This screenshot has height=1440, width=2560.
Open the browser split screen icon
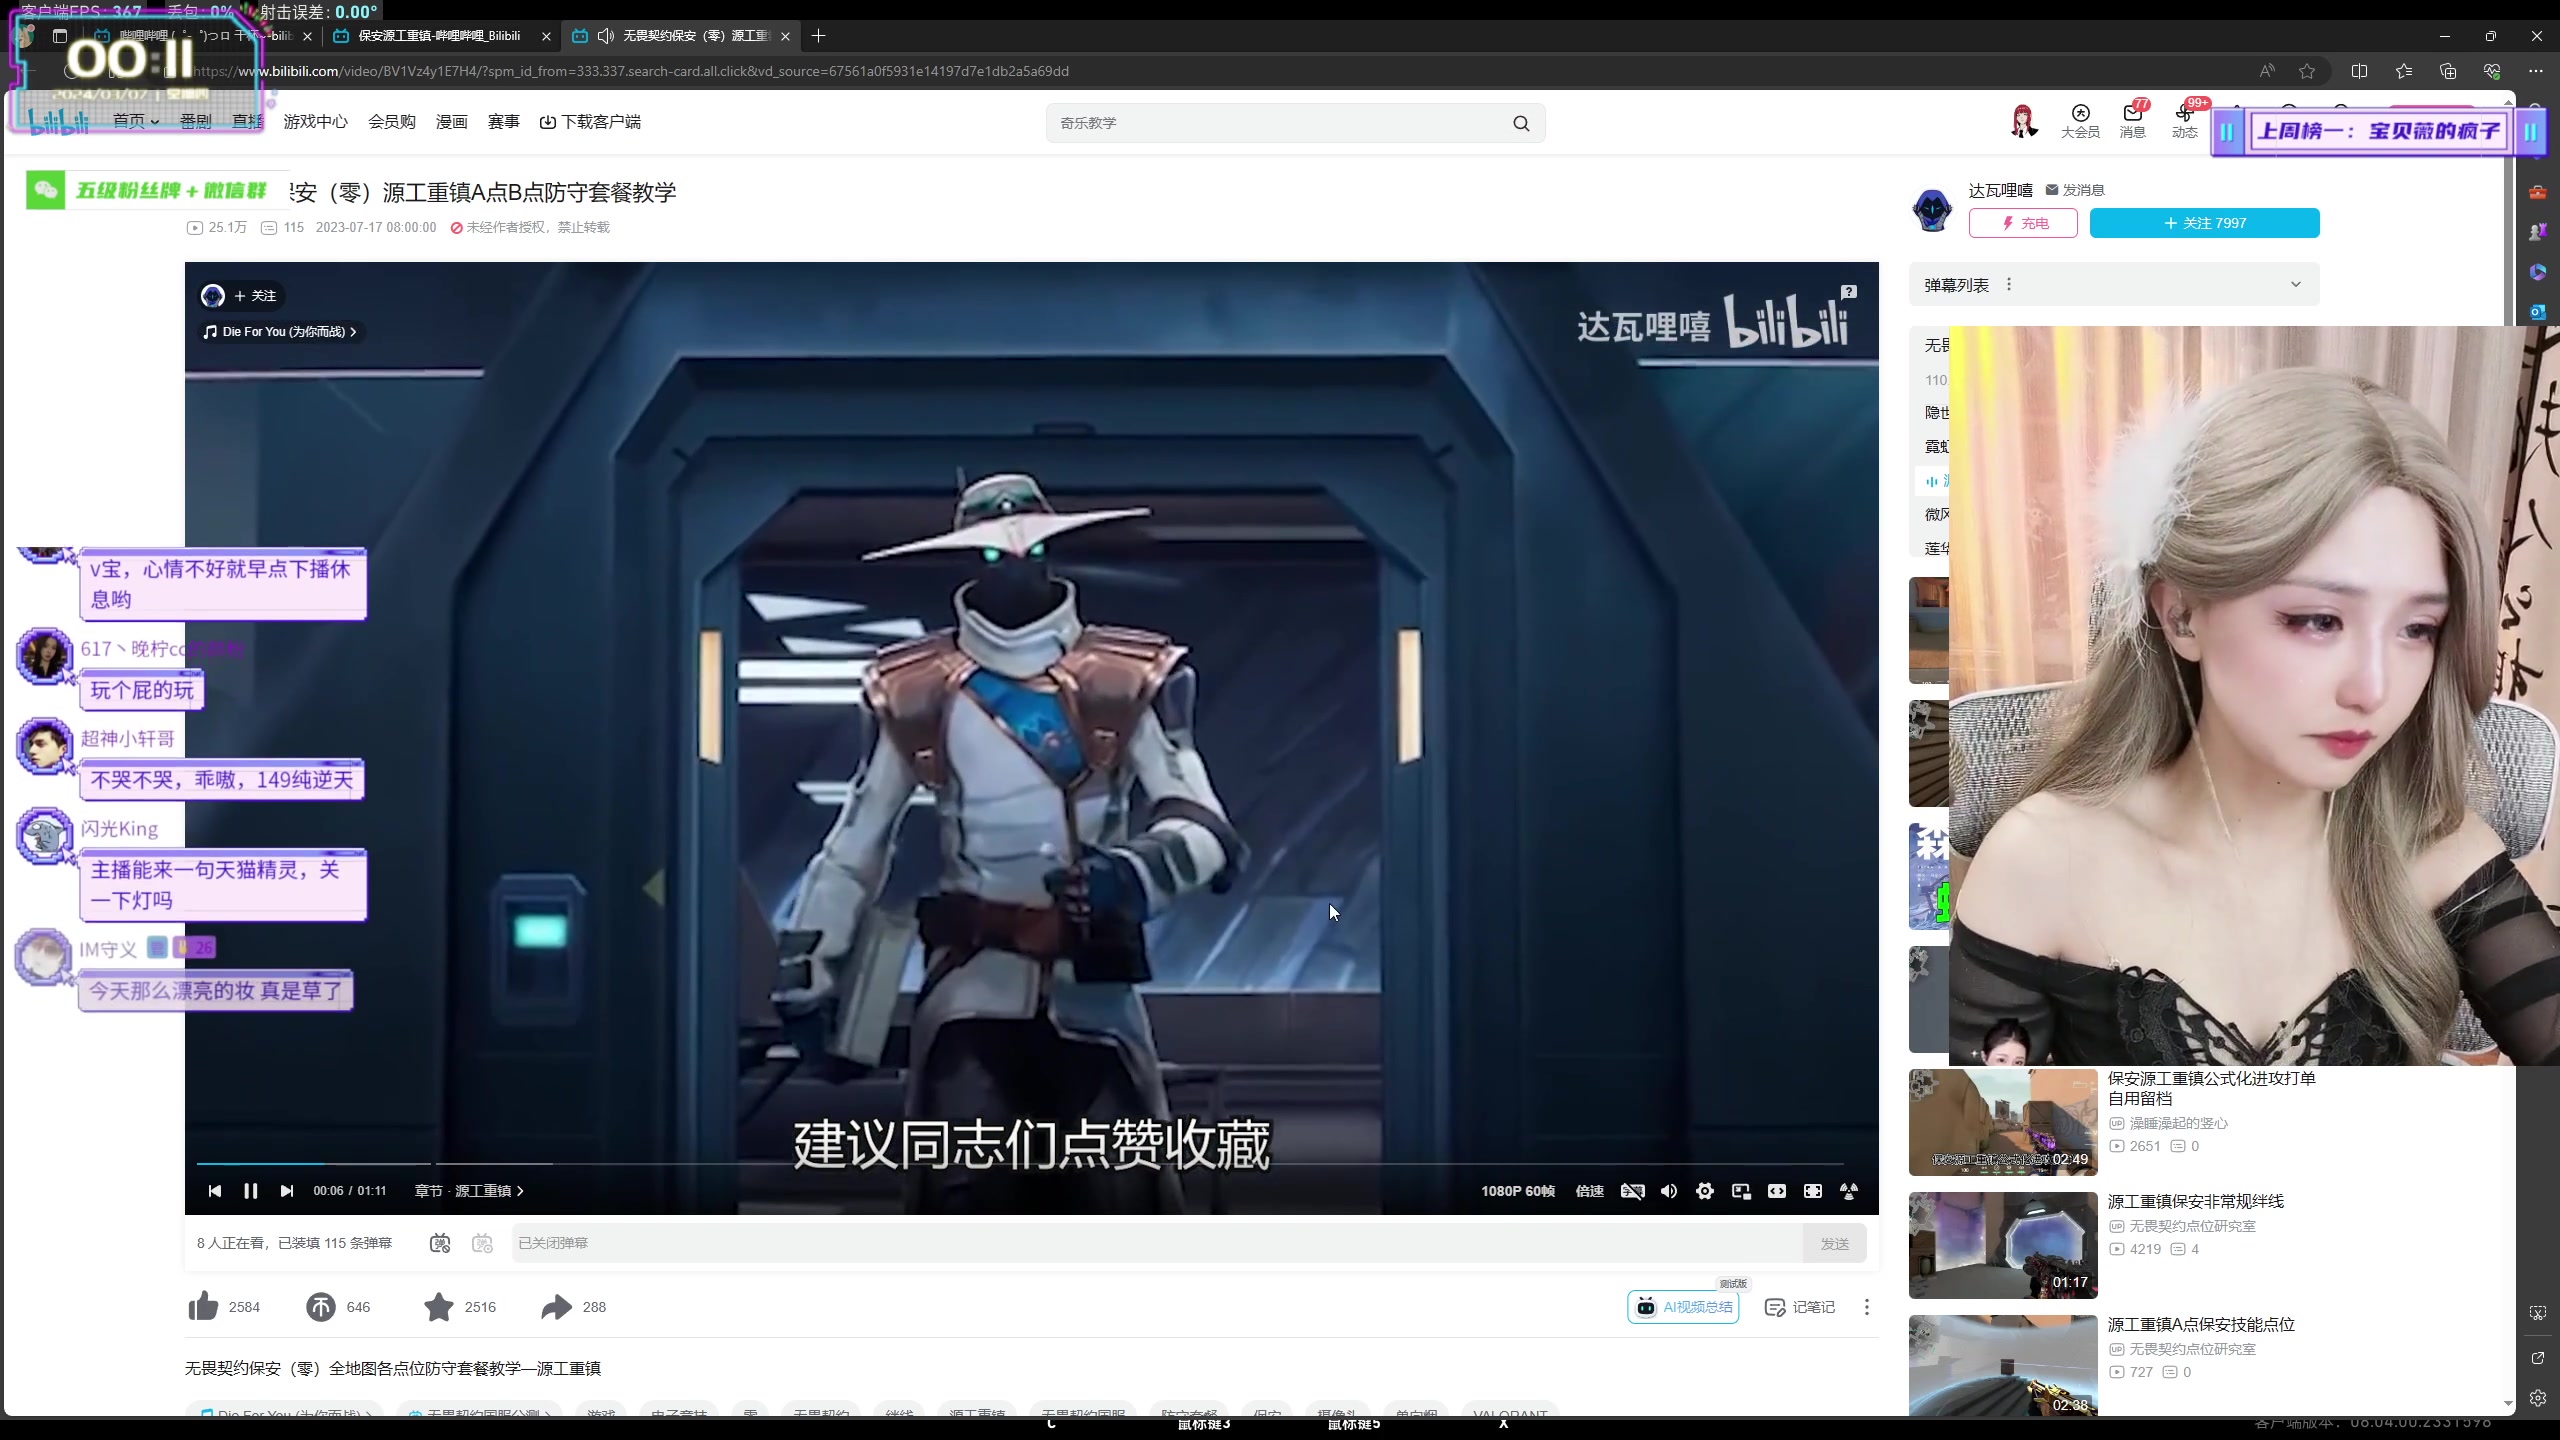click(x=2360, y=71)
